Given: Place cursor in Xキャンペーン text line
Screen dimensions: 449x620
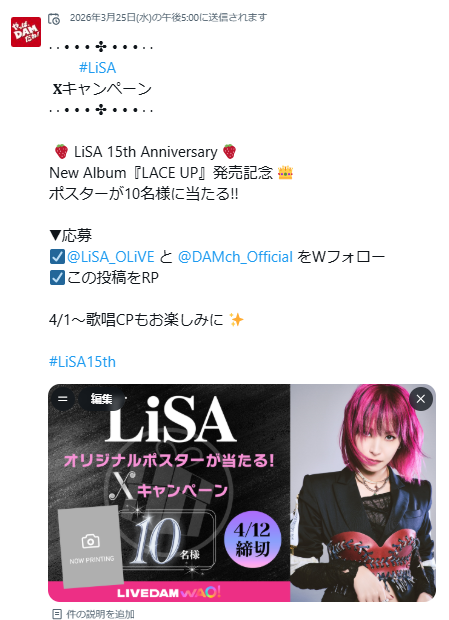Looking at the screenshot, I should [x=102, y=89].
